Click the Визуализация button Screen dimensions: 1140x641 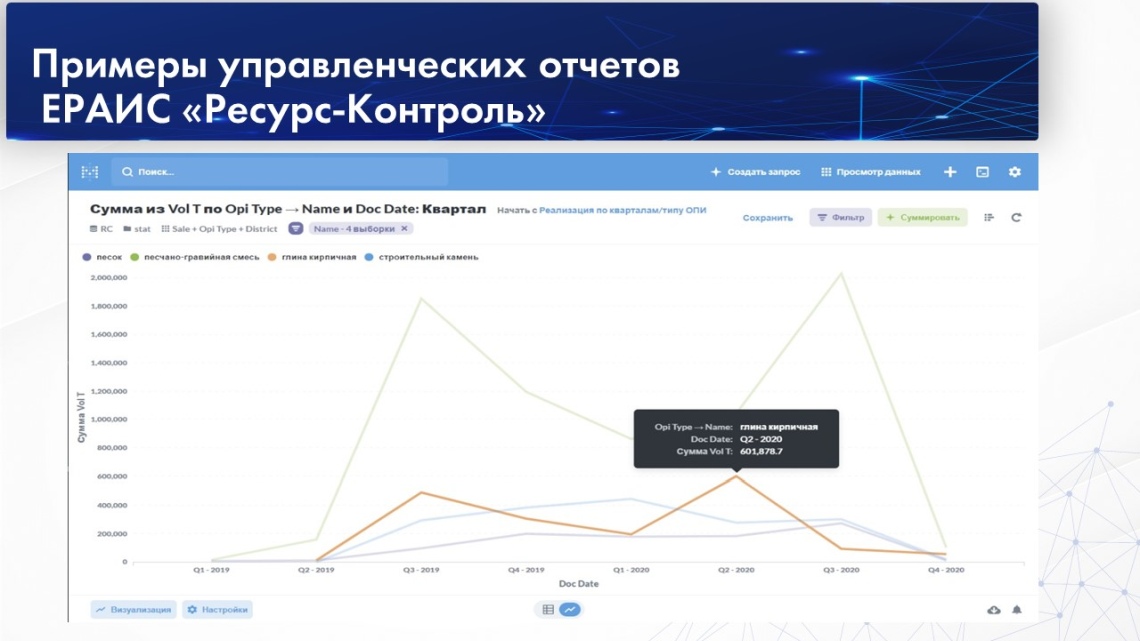tap(133, 609)
